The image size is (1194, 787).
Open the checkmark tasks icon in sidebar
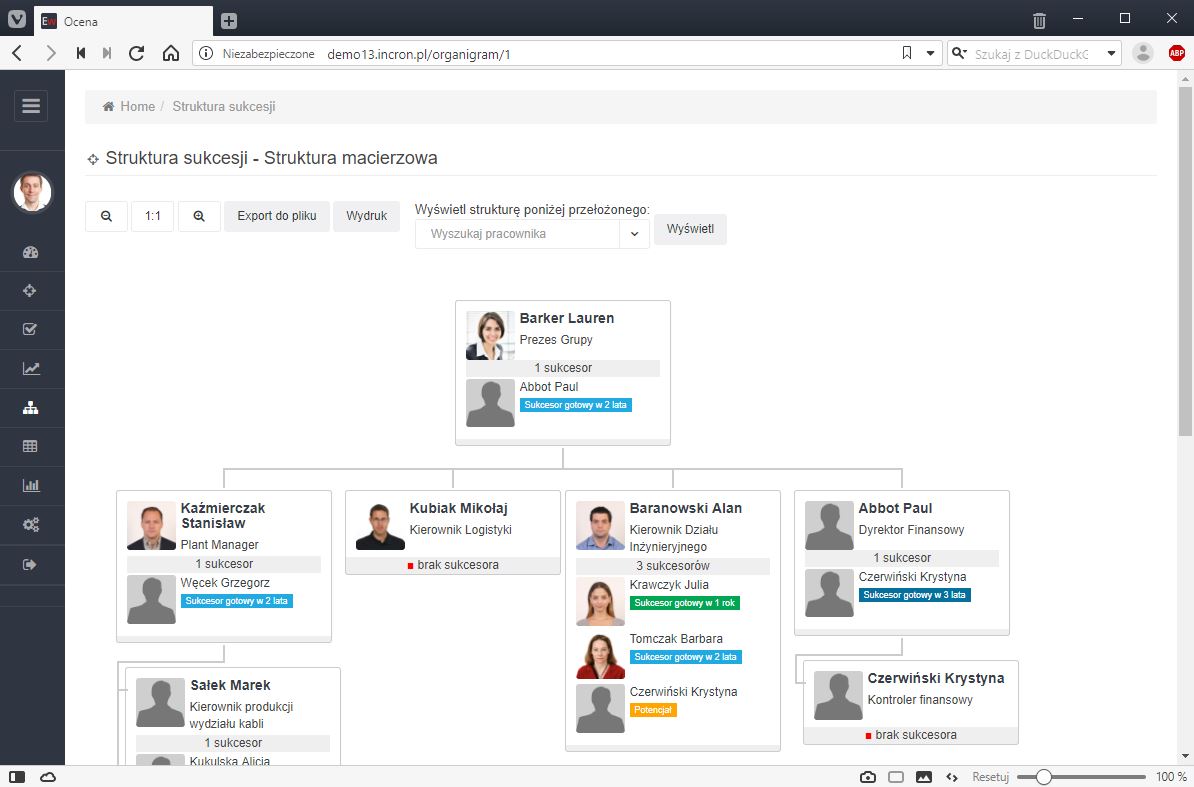click(x=30, y=330)
